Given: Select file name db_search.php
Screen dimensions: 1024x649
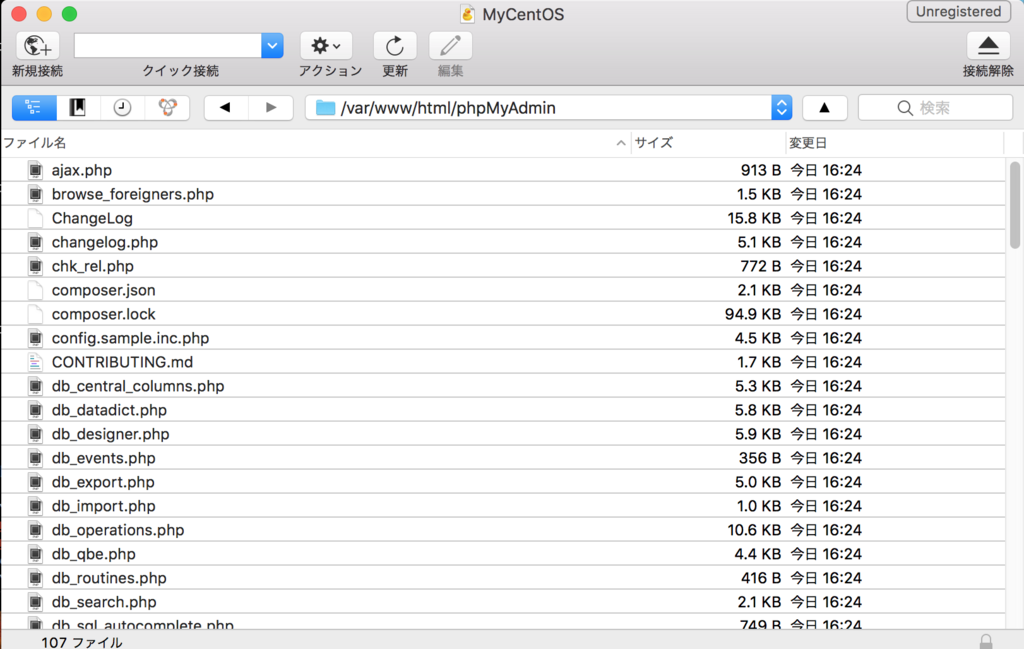Looking at the screenshot, I should 104,602.
